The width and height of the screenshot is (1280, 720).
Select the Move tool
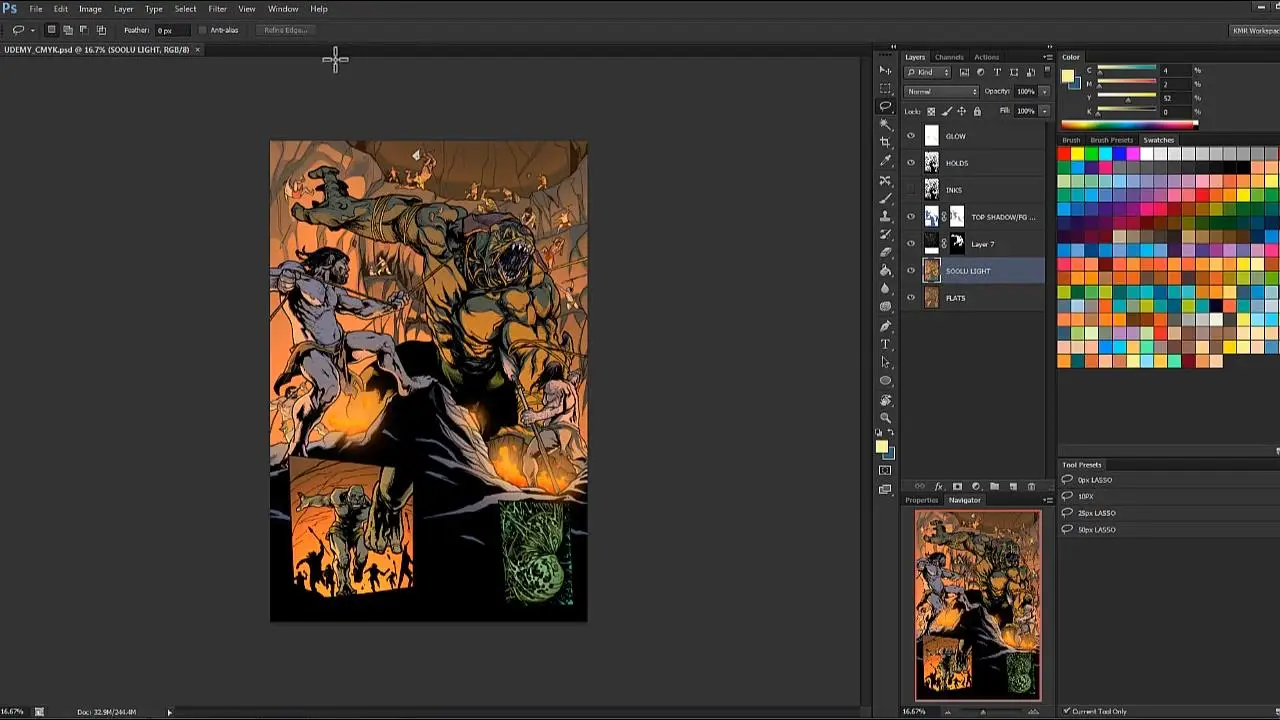tap(885, 70)
